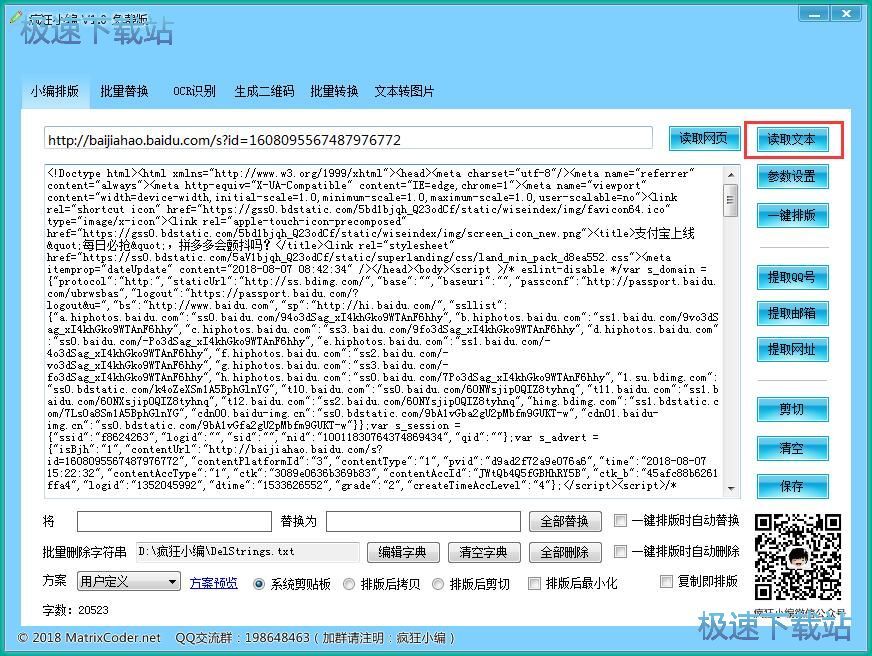This screenshot has height=656, width=872.
Task: Switch to the 文本转图片 tab
Action: [x=404, y=91]
